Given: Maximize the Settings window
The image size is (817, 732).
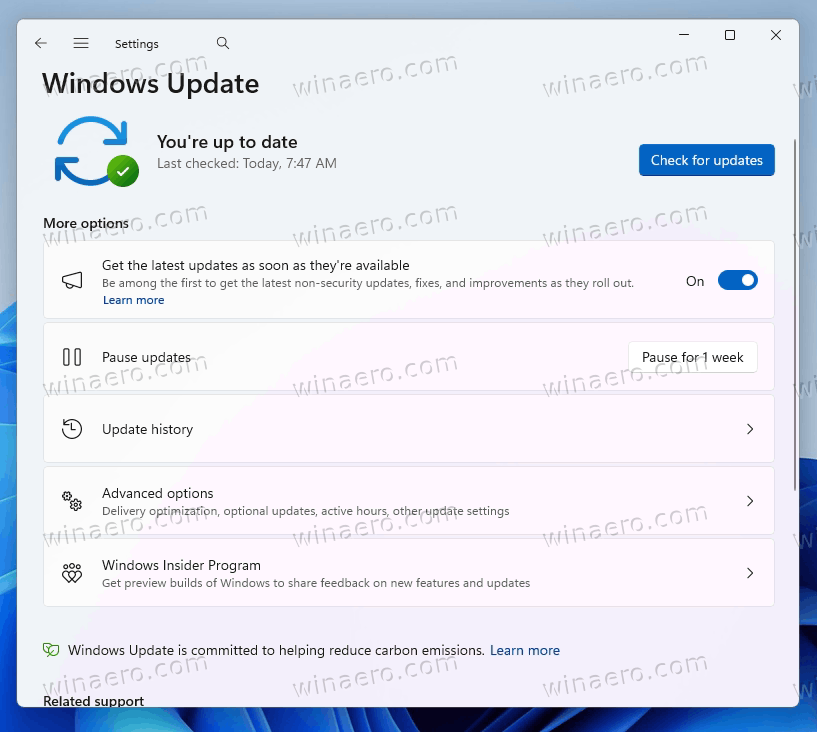Looking at the screenshot, I should [730, 35].
